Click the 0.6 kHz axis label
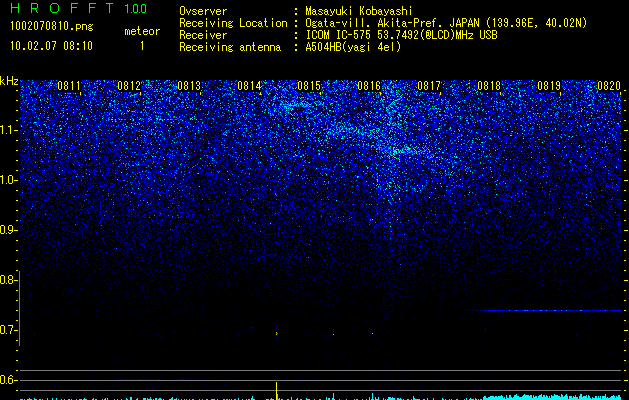 click(7, 380)
